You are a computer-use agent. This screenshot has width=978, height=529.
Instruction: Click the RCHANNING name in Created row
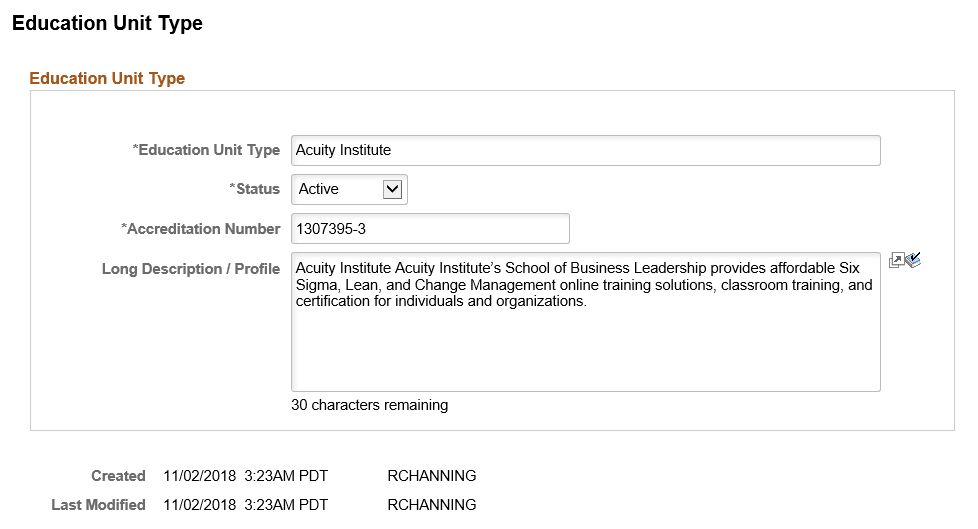(431, 476)
